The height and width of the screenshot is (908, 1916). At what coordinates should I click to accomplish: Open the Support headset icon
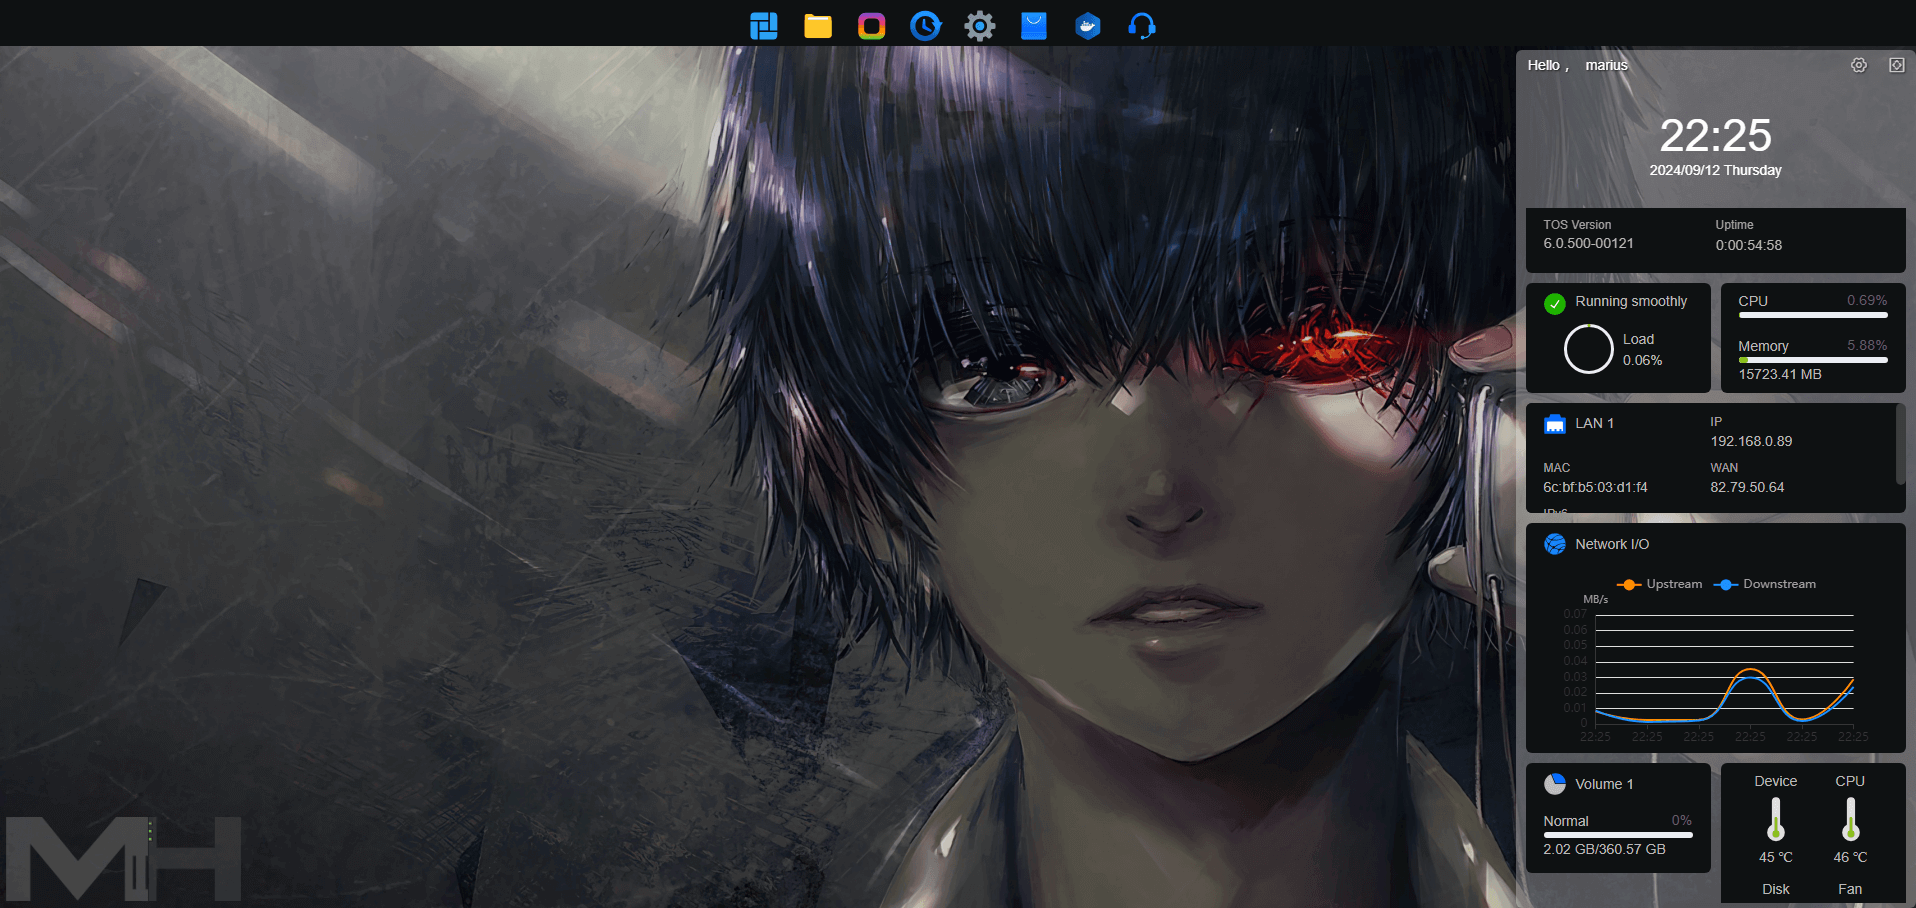(1142, 26)
